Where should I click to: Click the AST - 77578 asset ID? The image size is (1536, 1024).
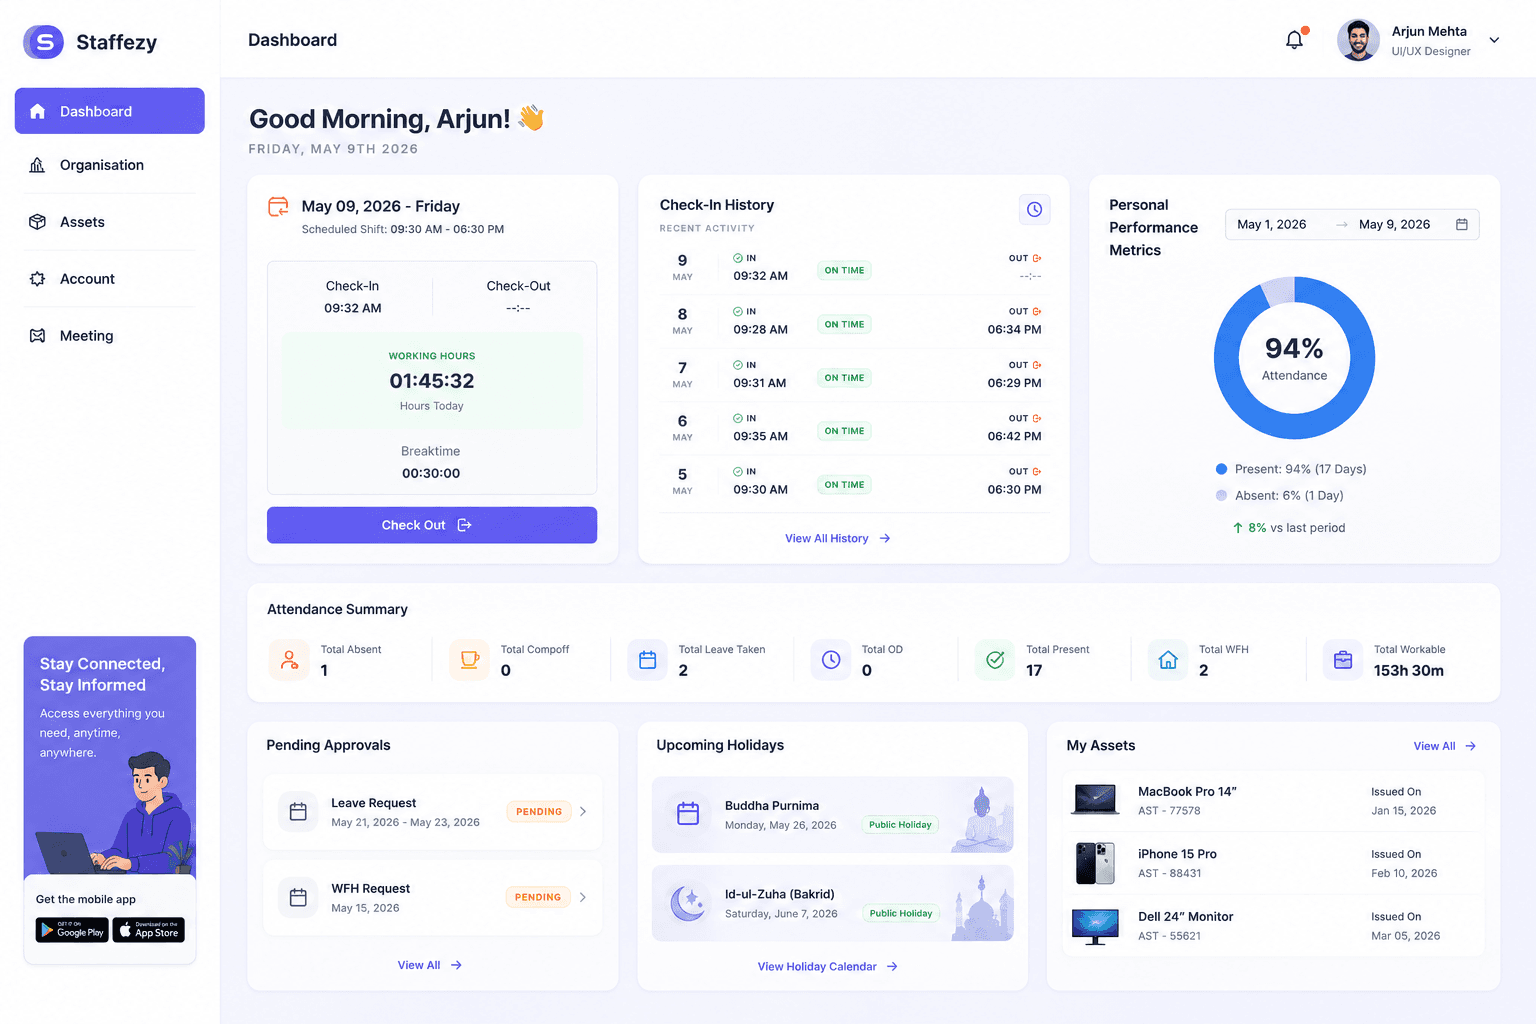(x=1169, y=811)
